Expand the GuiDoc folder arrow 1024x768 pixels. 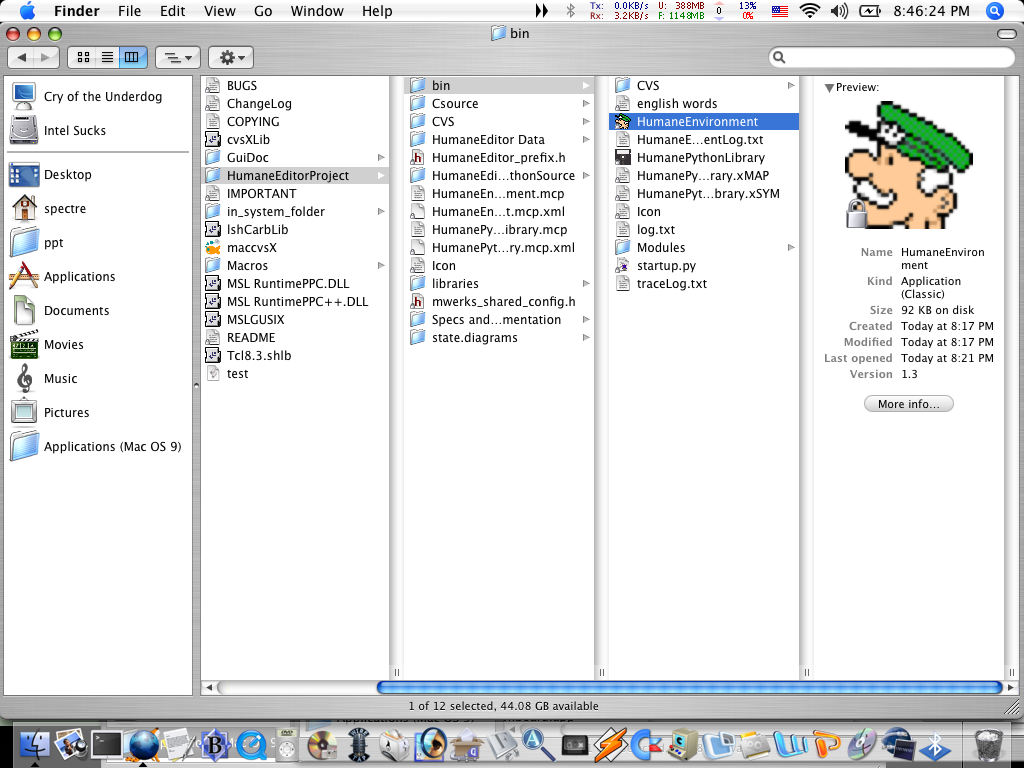click(x=381, y=157)
